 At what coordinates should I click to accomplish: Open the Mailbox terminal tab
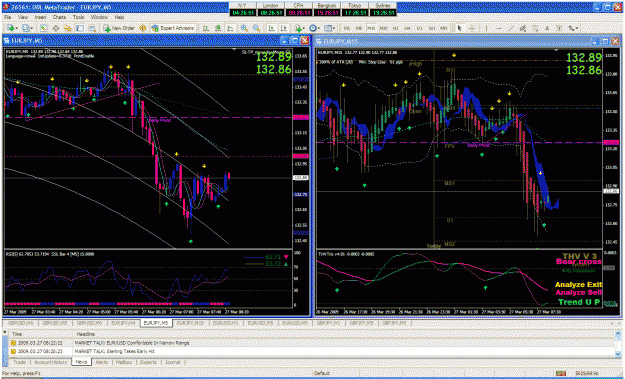[x=124, y=362]
